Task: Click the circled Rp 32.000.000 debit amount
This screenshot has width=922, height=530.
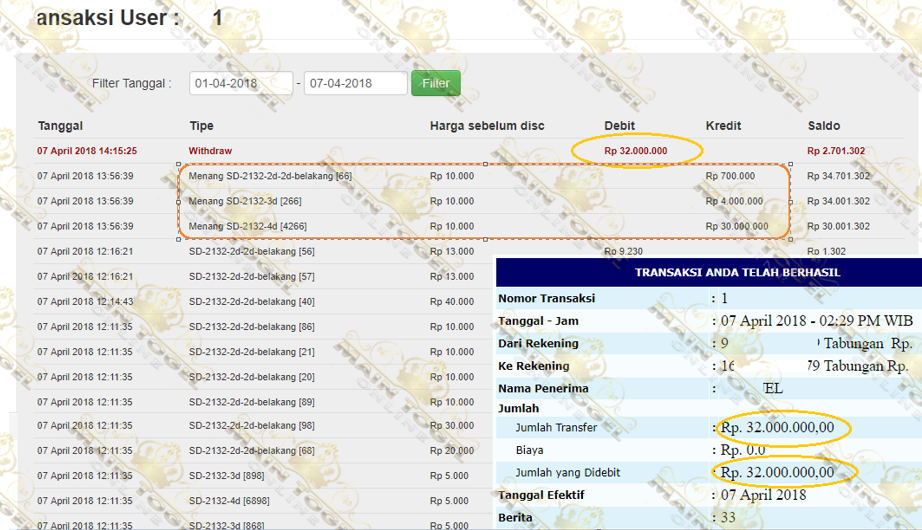Action: tap(636, 151)
